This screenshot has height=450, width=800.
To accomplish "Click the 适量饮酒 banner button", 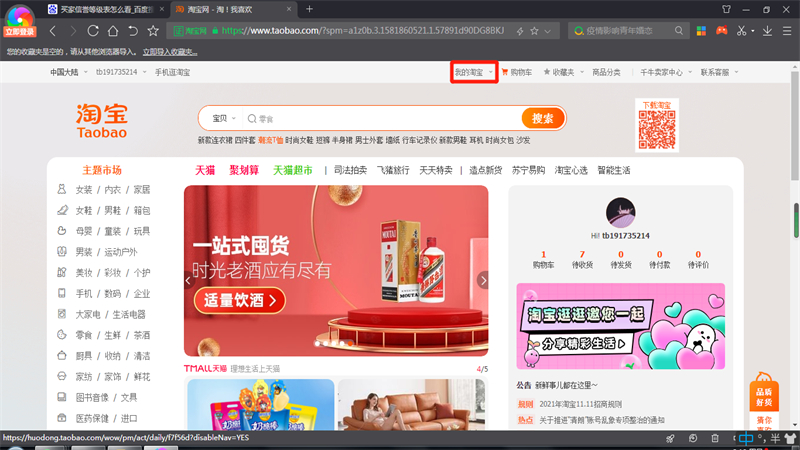I will [239, 300].
